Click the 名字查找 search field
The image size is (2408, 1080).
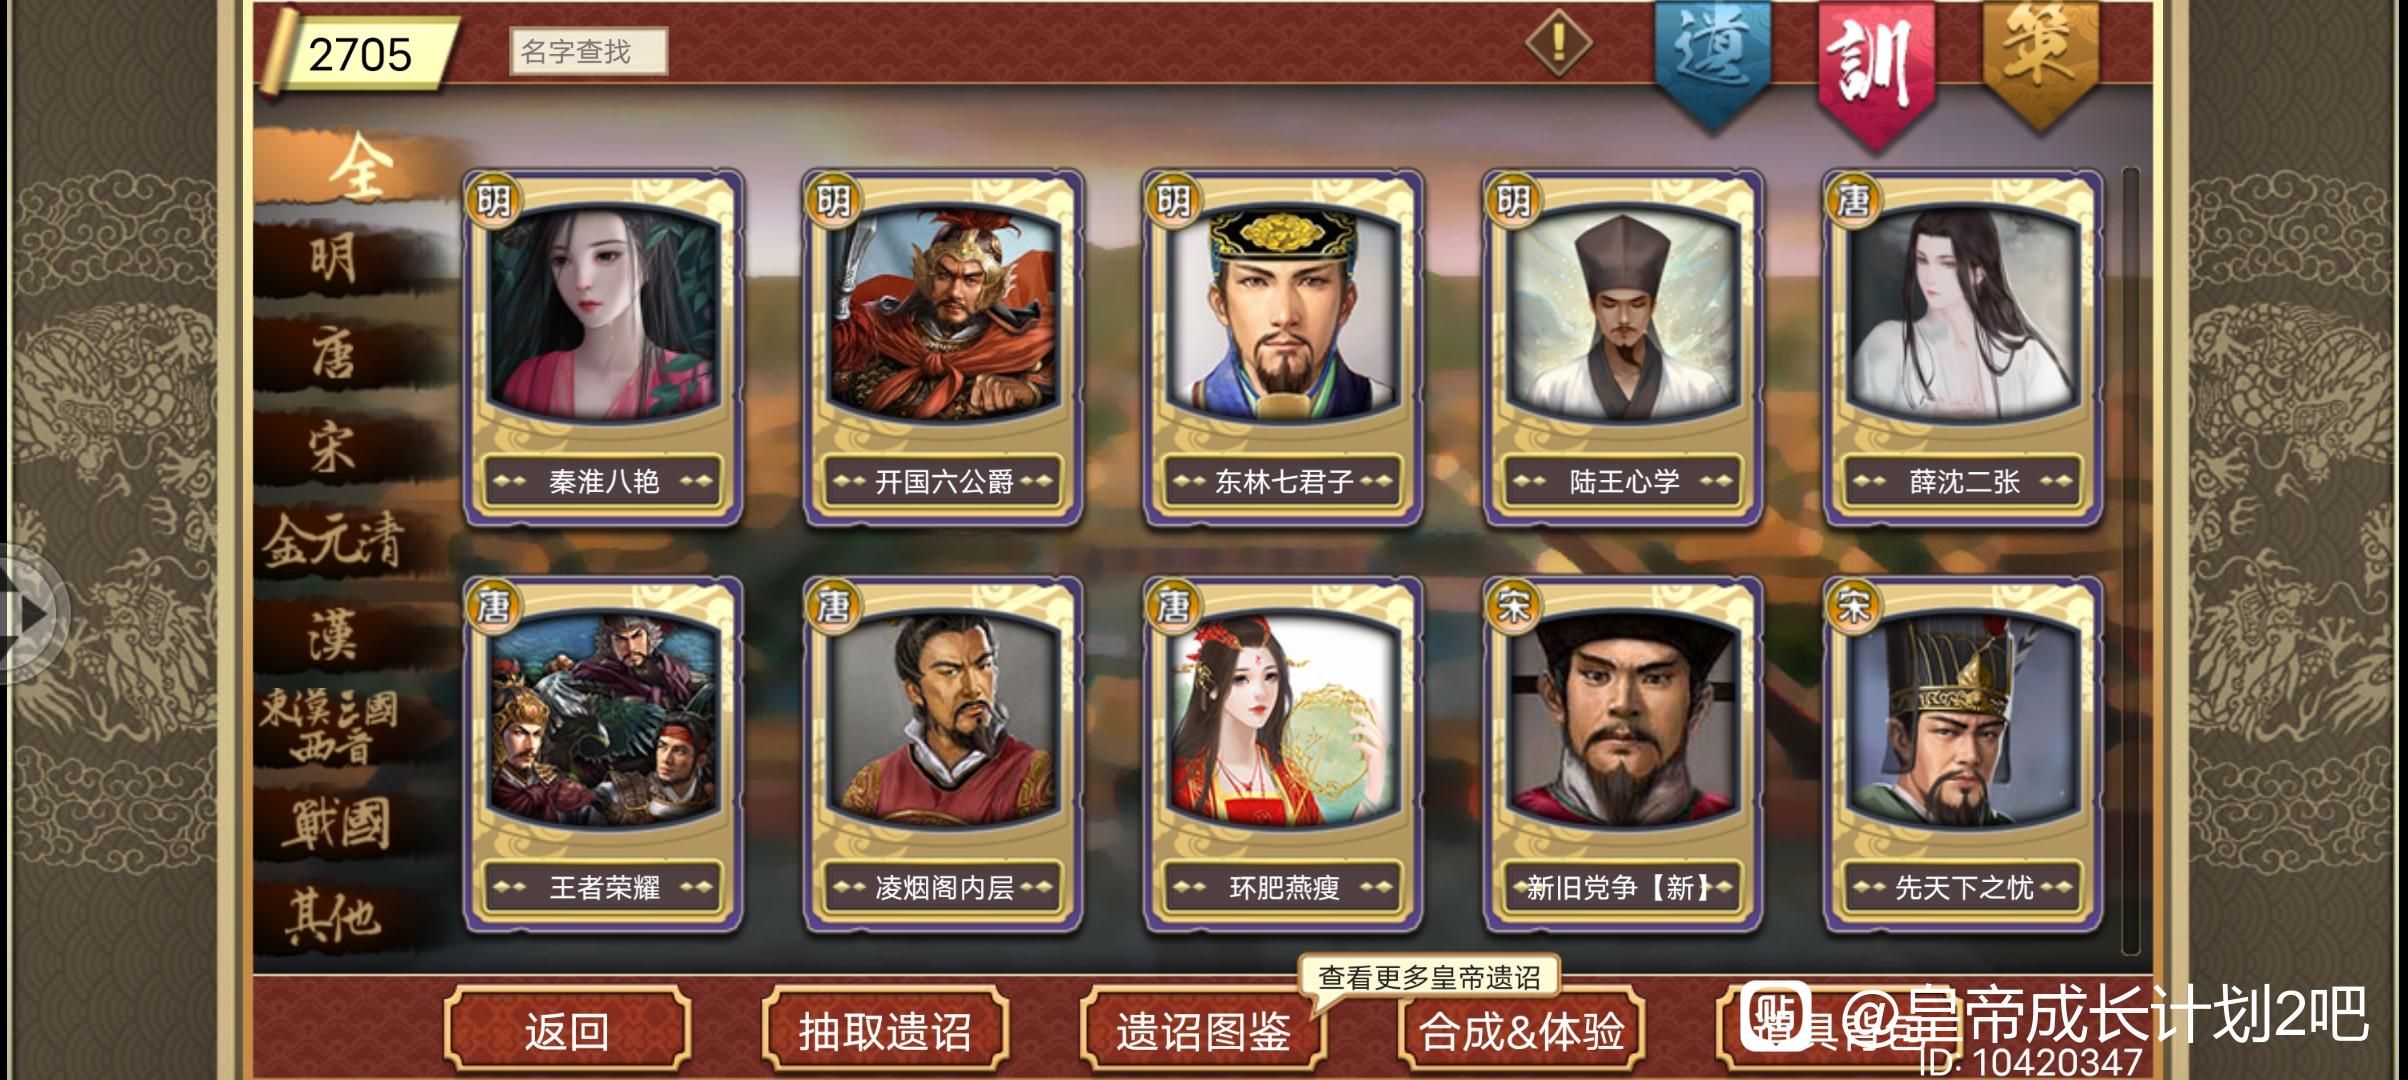click(x=588, y=51)
